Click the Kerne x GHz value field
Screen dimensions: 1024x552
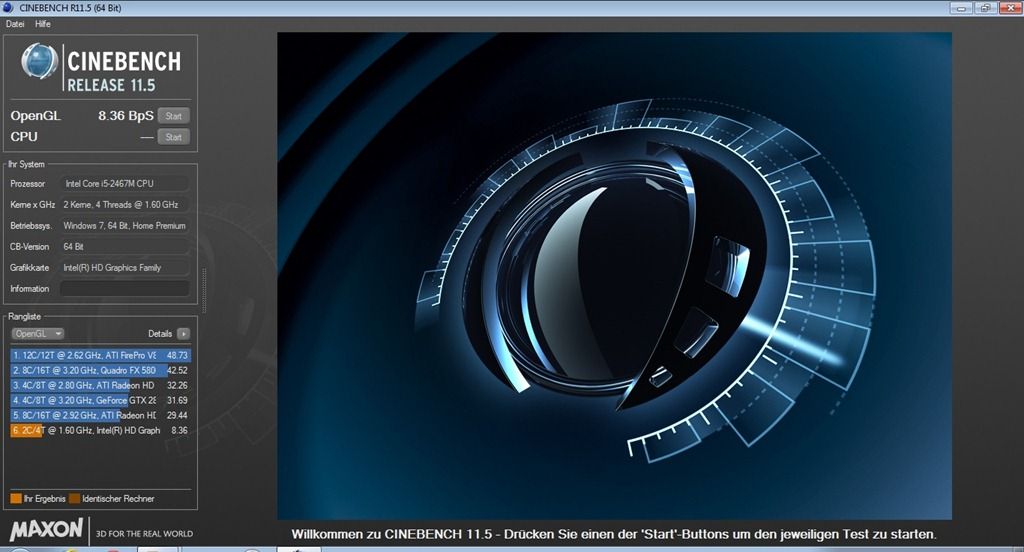pyautogui.click(x=125, y=204)
